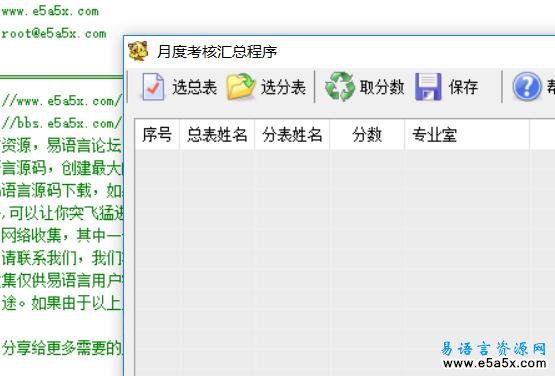555x376 pixels.
Task: Click the root@e5a5x.com text in background window
Action: click(x=53, y=34)
